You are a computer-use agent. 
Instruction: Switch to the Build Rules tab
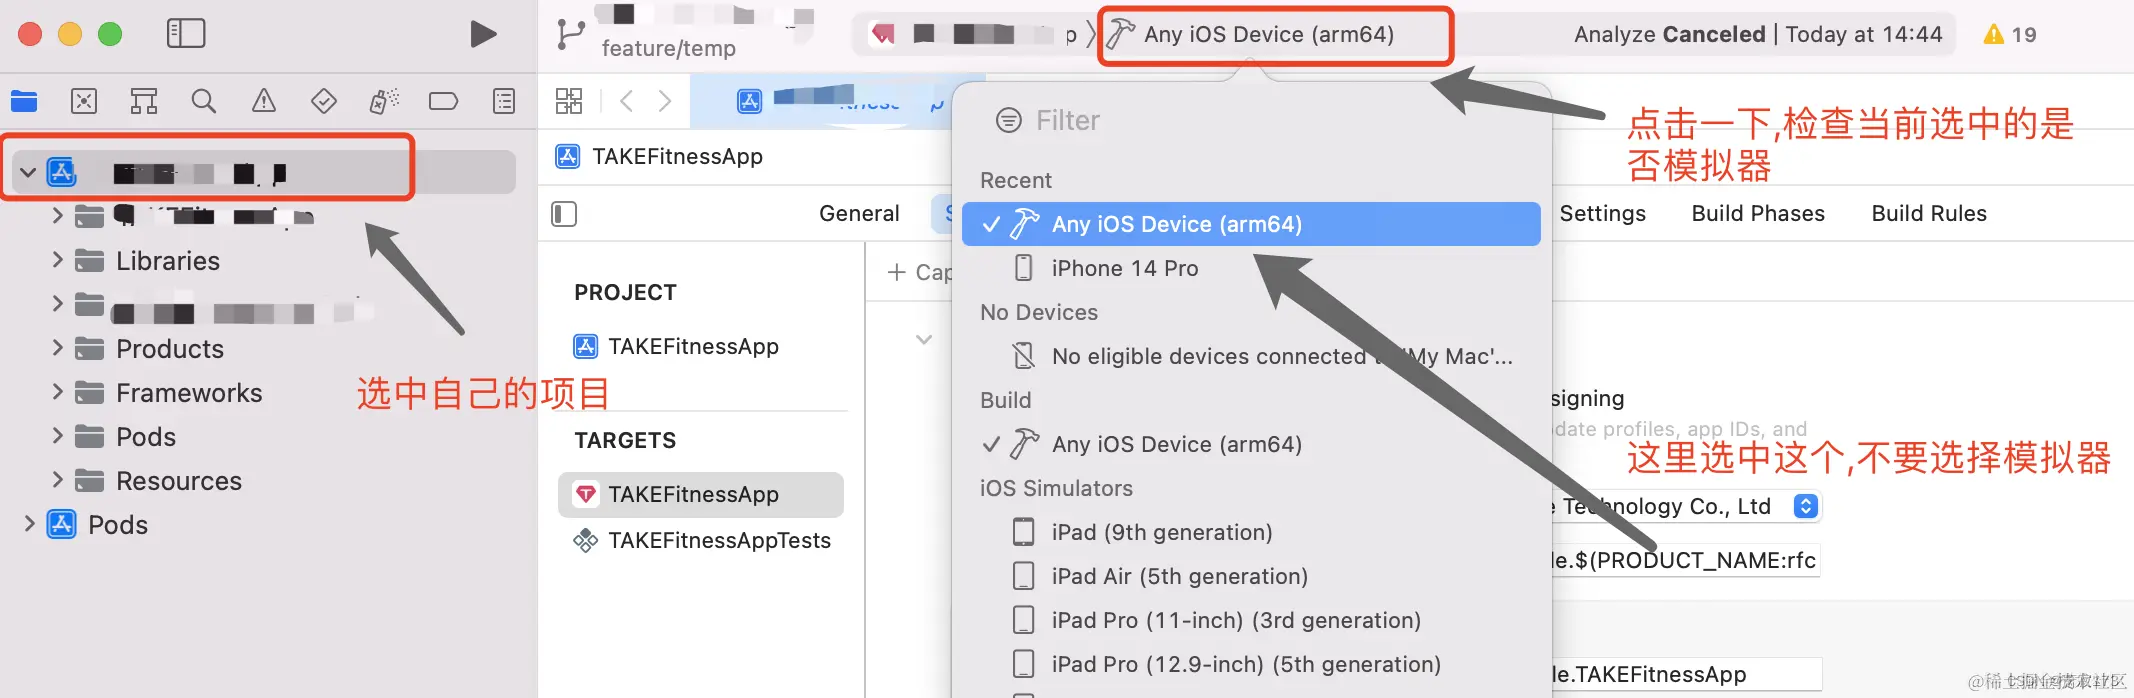coord(1929,213)
